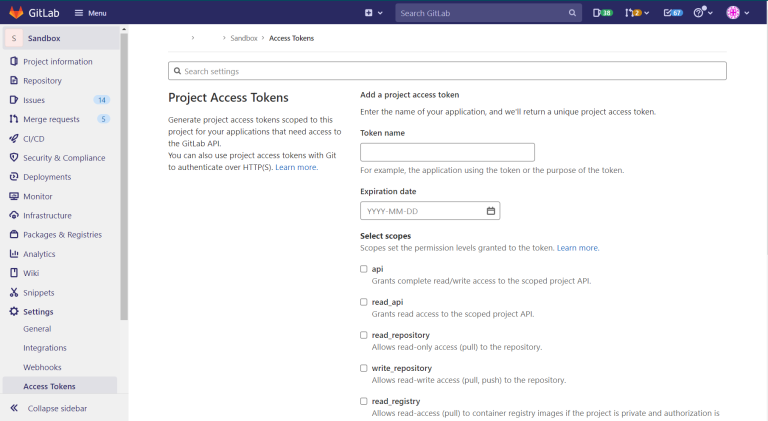Click the GitLab fox logo
This screenshot has width=768, height=421.
click(x=16, y=13)
